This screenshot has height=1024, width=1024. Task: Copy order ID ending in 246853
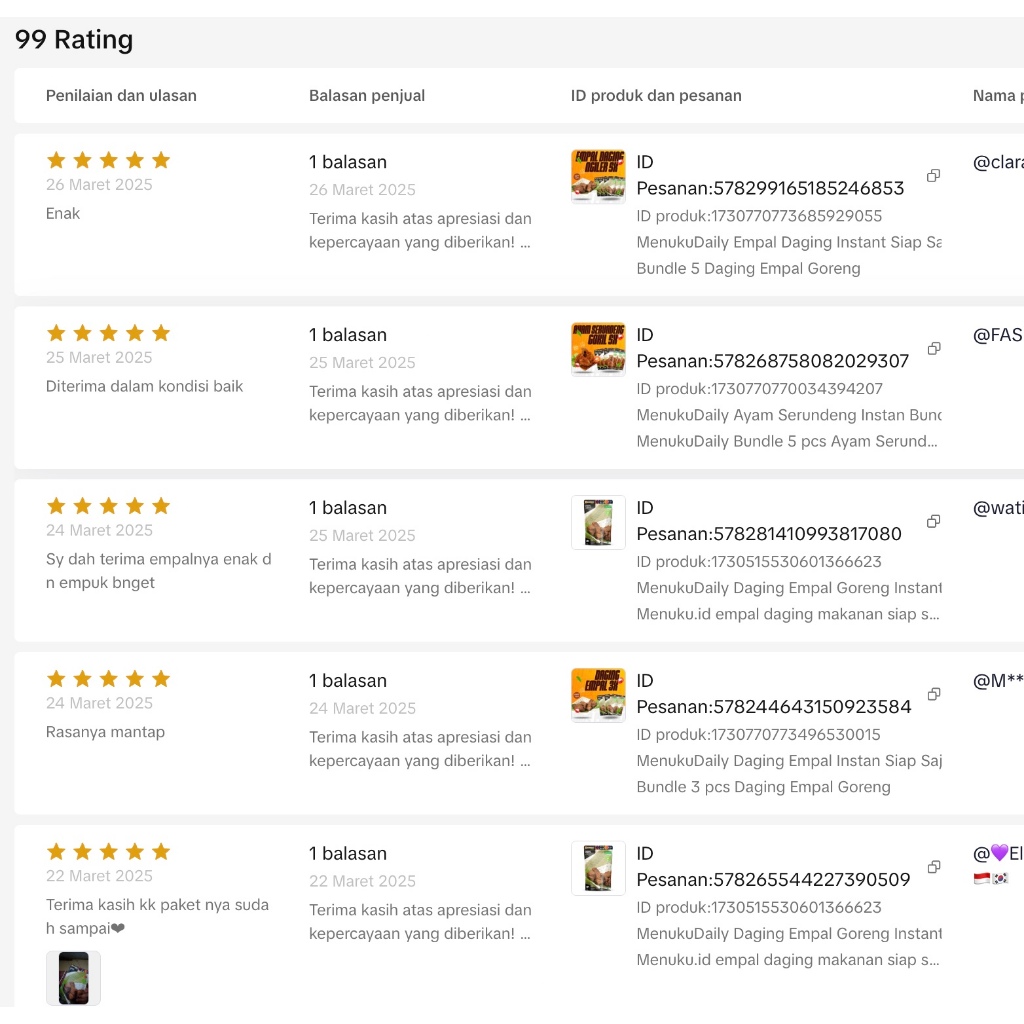tap(933, 176)
